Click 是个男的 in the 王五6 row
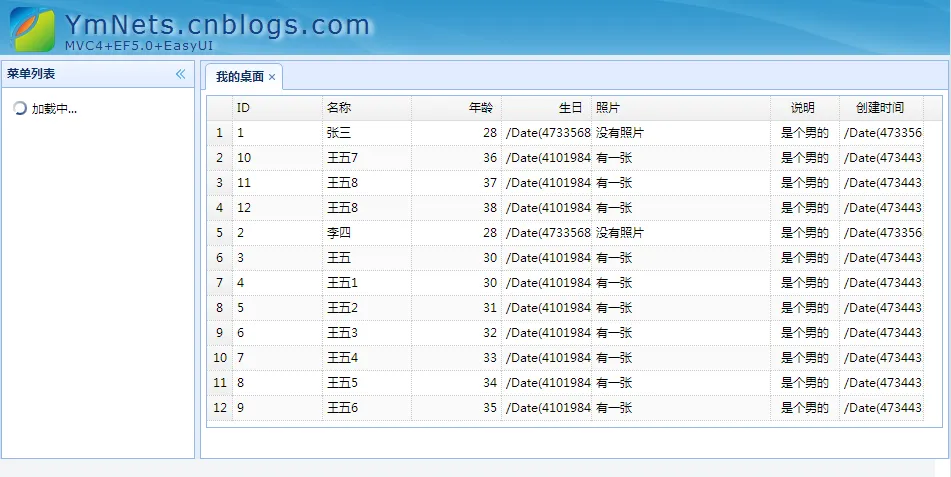The height and width of the screenshot is (477, 951). pyautogui.click(x=805, y=407)
